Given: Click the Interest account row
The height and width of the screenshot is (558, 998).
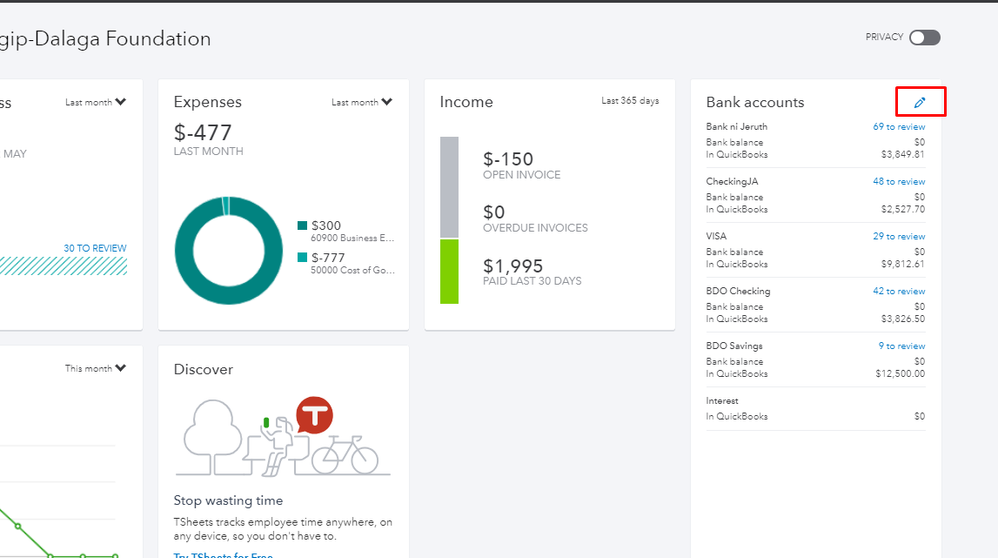Looking at the screenshot, I should pyautogui.click(x=815, y=408).
